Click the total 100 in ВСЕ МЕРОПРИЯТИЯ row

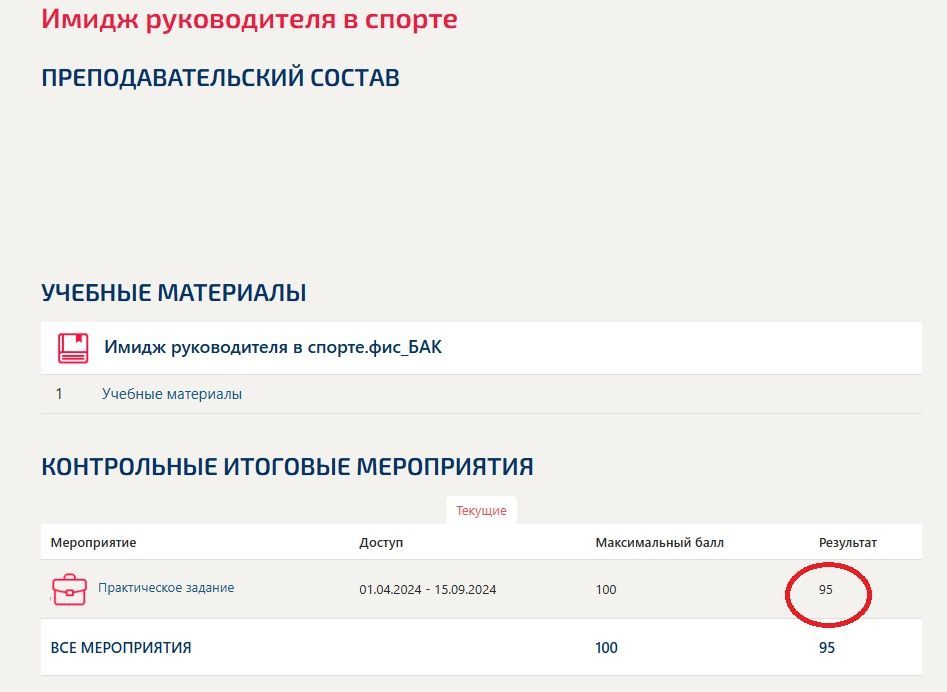click(x=606, y=648)
